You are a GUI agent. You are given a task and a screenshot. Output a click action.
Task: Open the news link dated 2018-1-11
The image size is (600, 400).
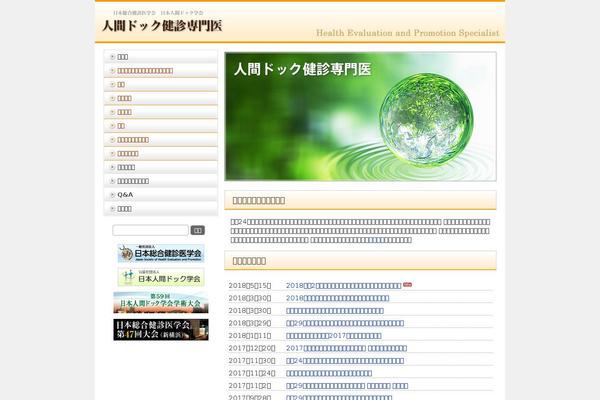(x=334, y=336)
